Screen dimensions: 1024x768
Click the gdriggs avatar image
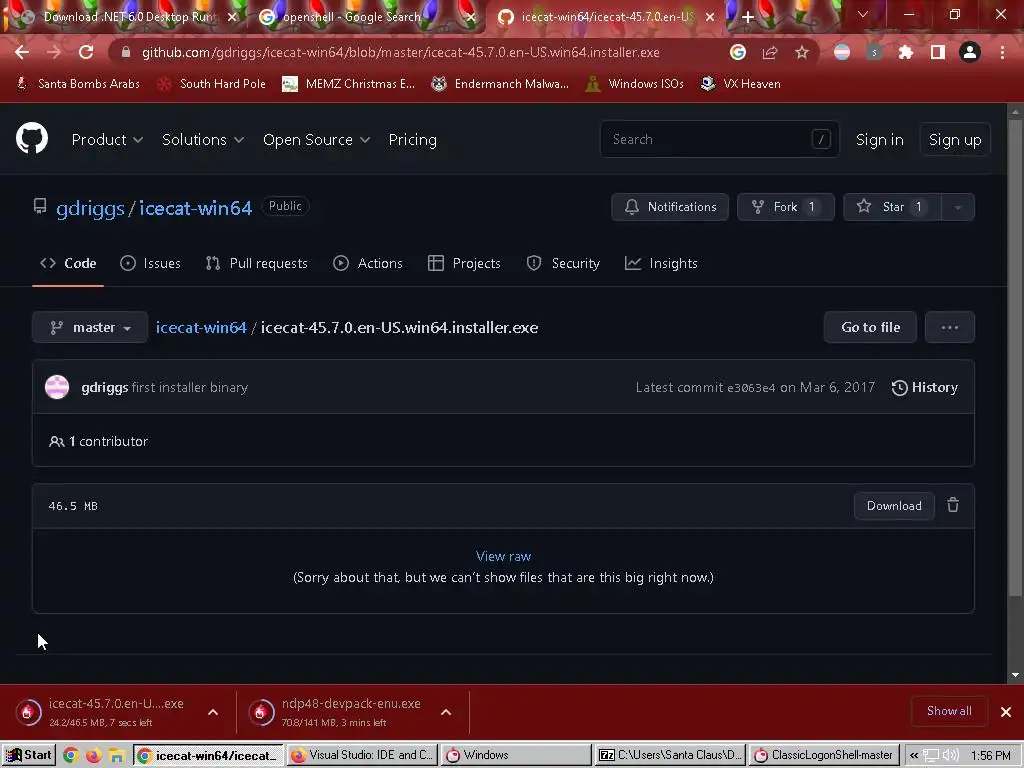coord(57,387)
